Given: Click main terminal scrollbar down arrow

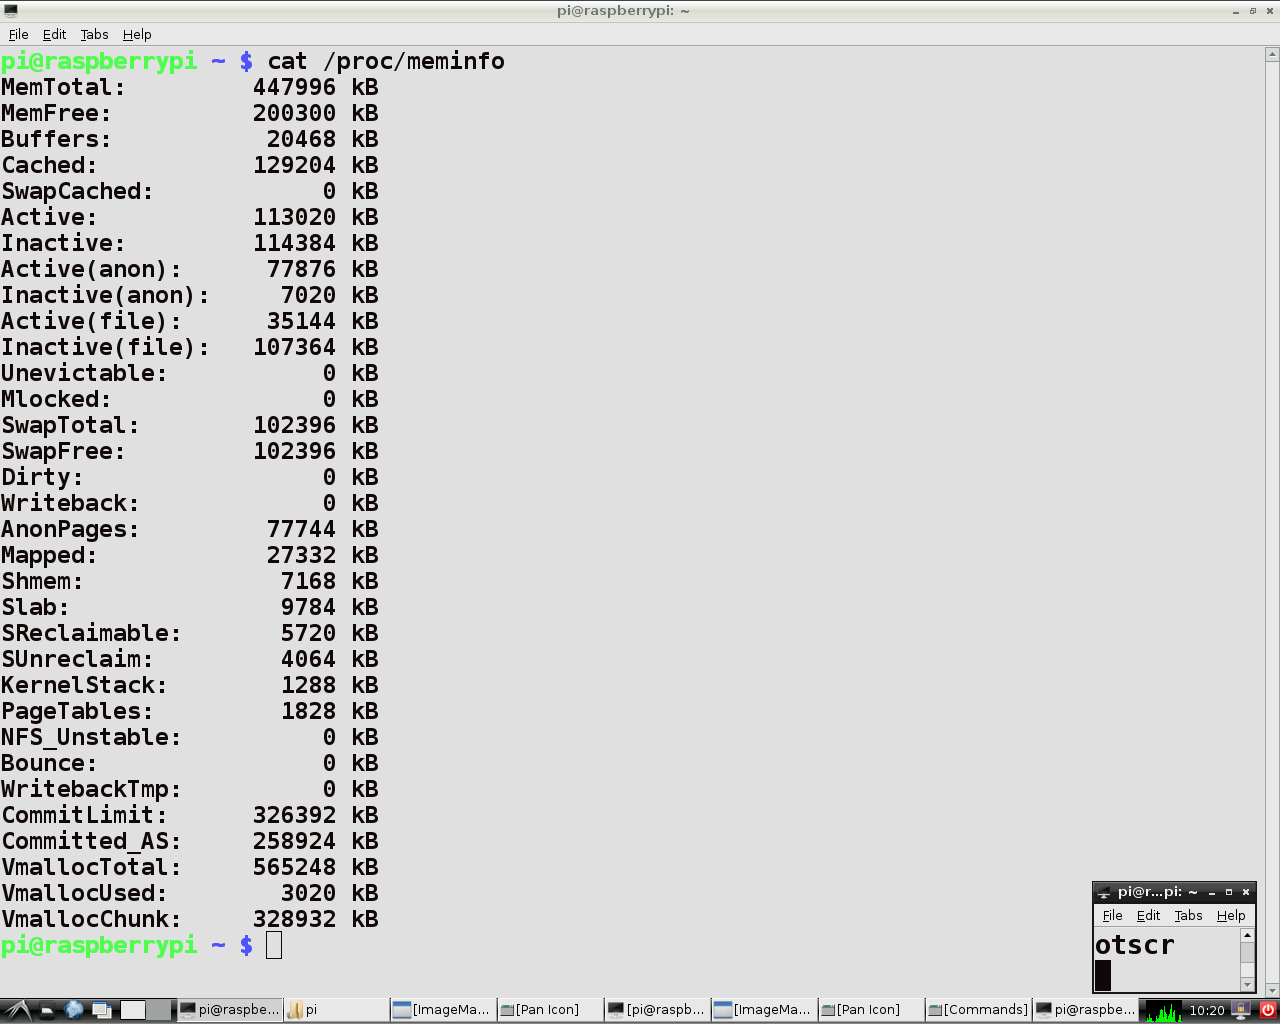Looking at the screenshot, I should (1273, 990).
